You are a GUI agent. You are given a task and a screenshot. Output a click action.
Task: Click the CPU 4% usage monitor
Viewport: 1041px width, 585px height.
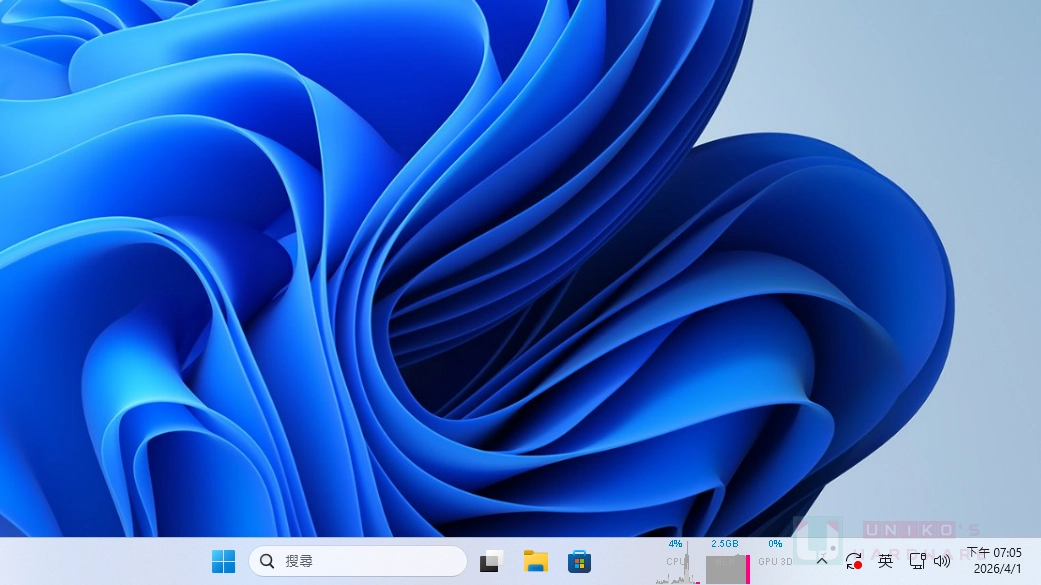coord(677,562)
